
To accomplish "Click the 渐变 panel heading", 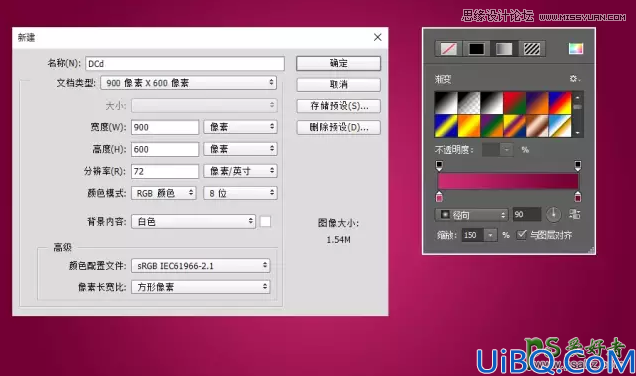I will point(443,79).
